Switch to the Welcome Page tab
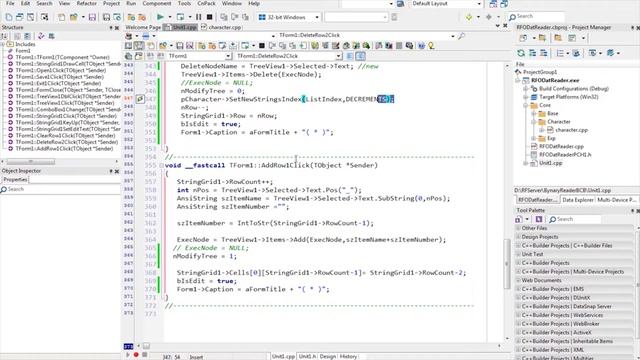The height and width of the screenshot is (360, 640). click(143, 27)
